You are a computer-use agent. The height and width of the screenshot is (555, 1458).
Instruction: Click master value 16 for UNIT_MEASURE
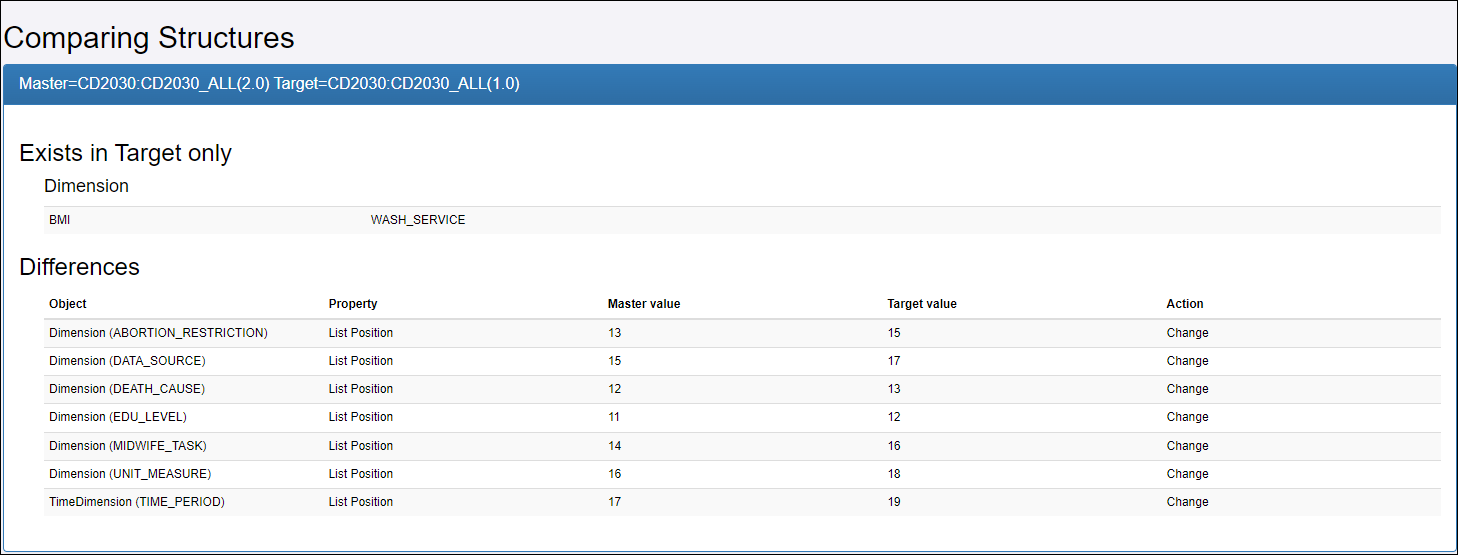[x=614, y=474]
